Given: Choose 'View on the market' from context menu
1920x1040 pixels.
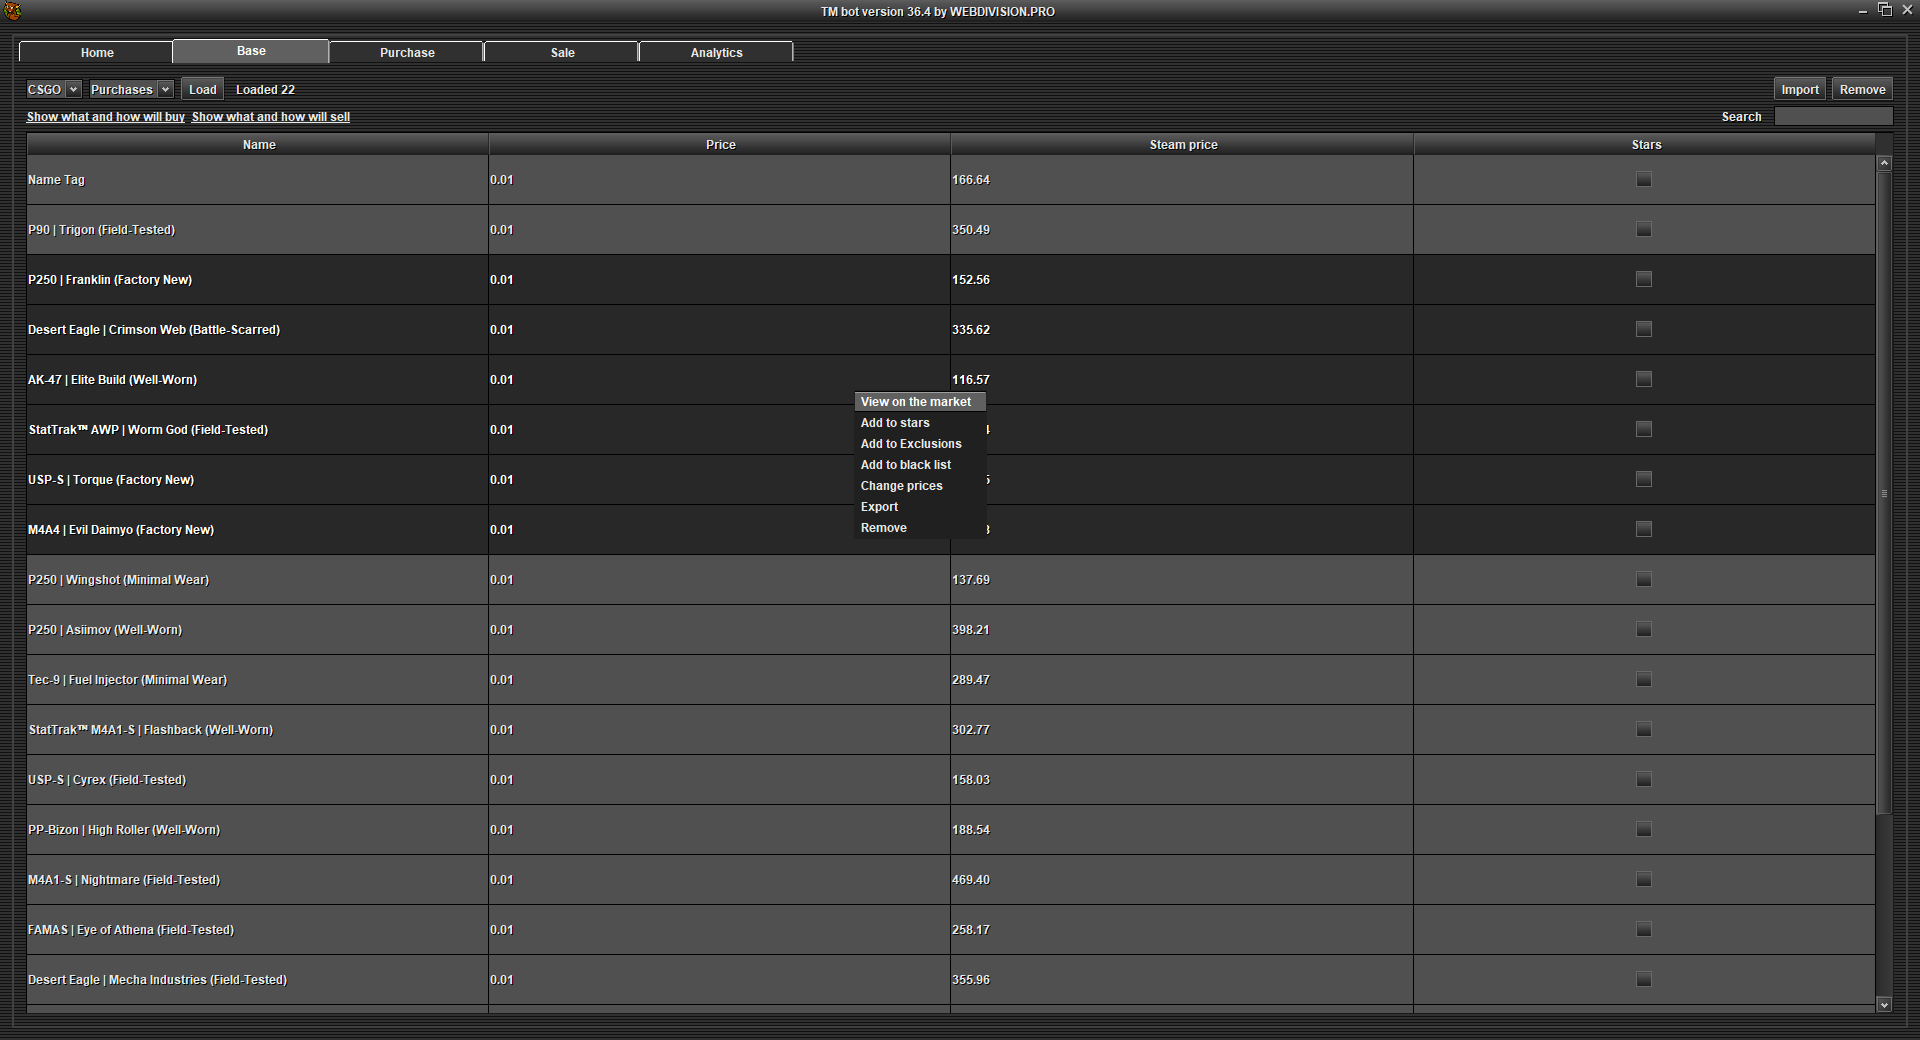Looking at the screenshot, I should pyautogui.click(x=915, y=402).
